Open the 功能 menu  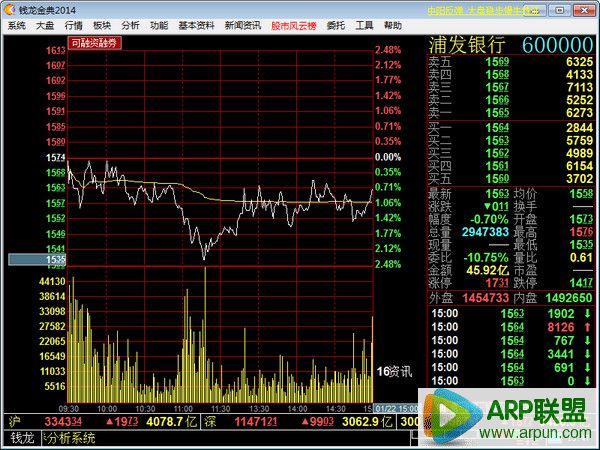[159, 26]
